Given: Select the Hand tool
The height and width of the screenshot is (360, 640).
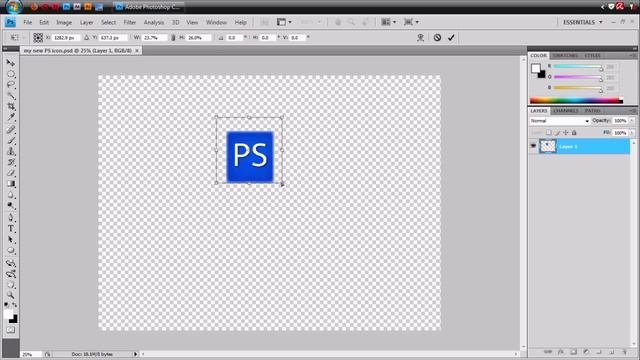Looking at the screenshot, I should (11, 284).
